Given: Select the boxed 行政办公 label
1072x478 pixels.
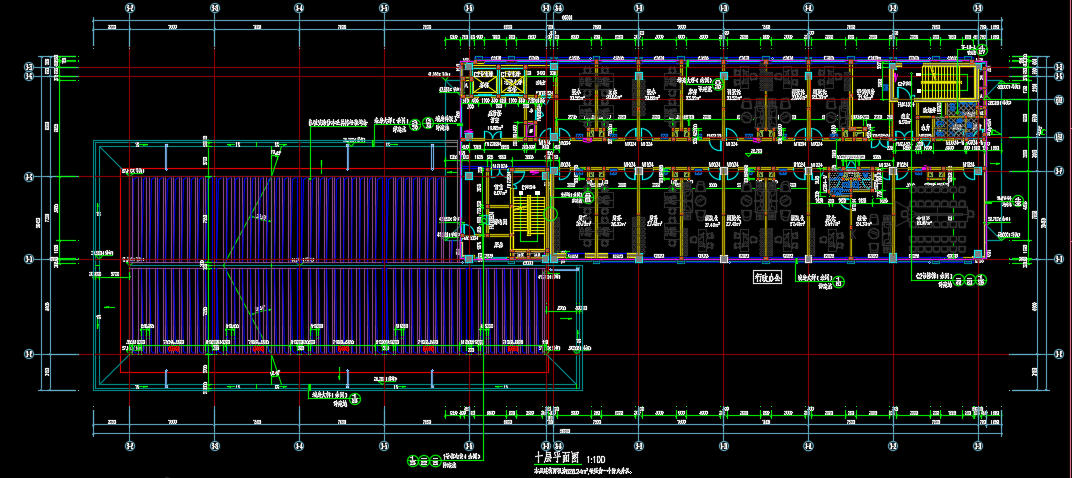Looking at the screenshot, I should pyautogui.click(x=766, y=278).
